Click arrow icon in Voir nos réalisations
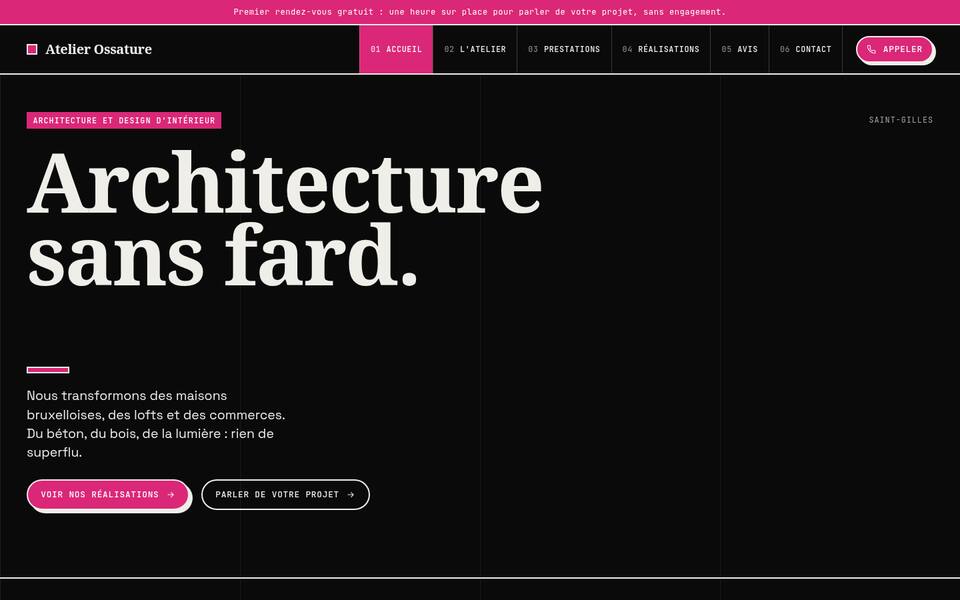 [171, 495]
